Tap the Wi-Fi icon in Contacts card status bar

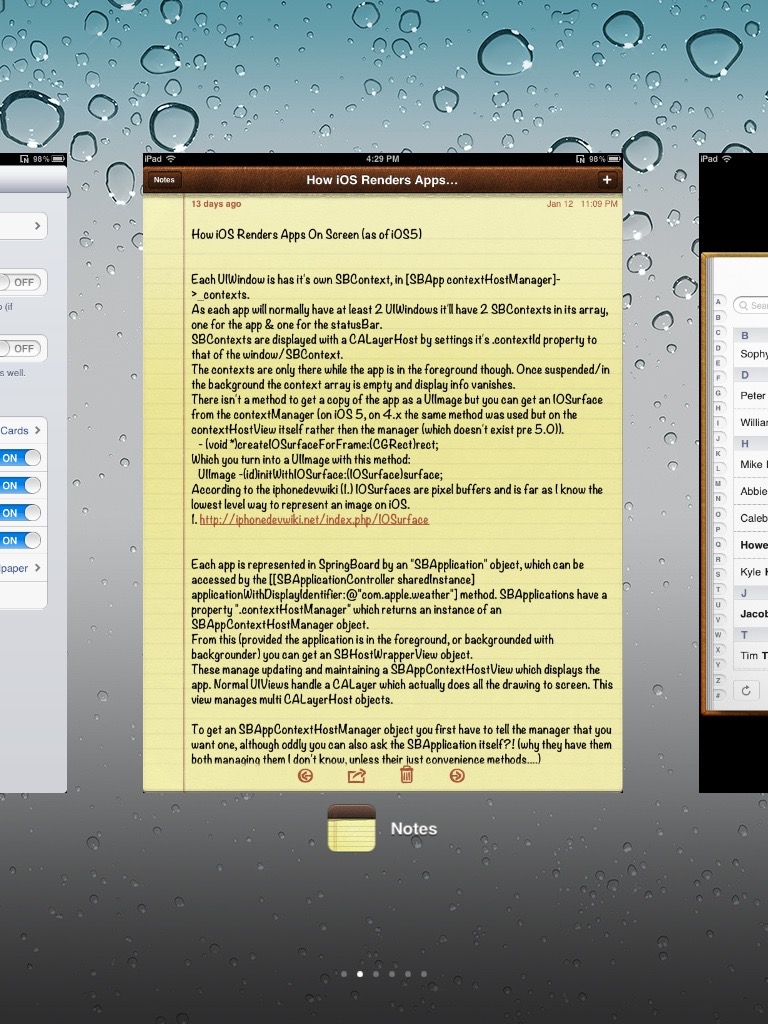[x=727, y=159]
